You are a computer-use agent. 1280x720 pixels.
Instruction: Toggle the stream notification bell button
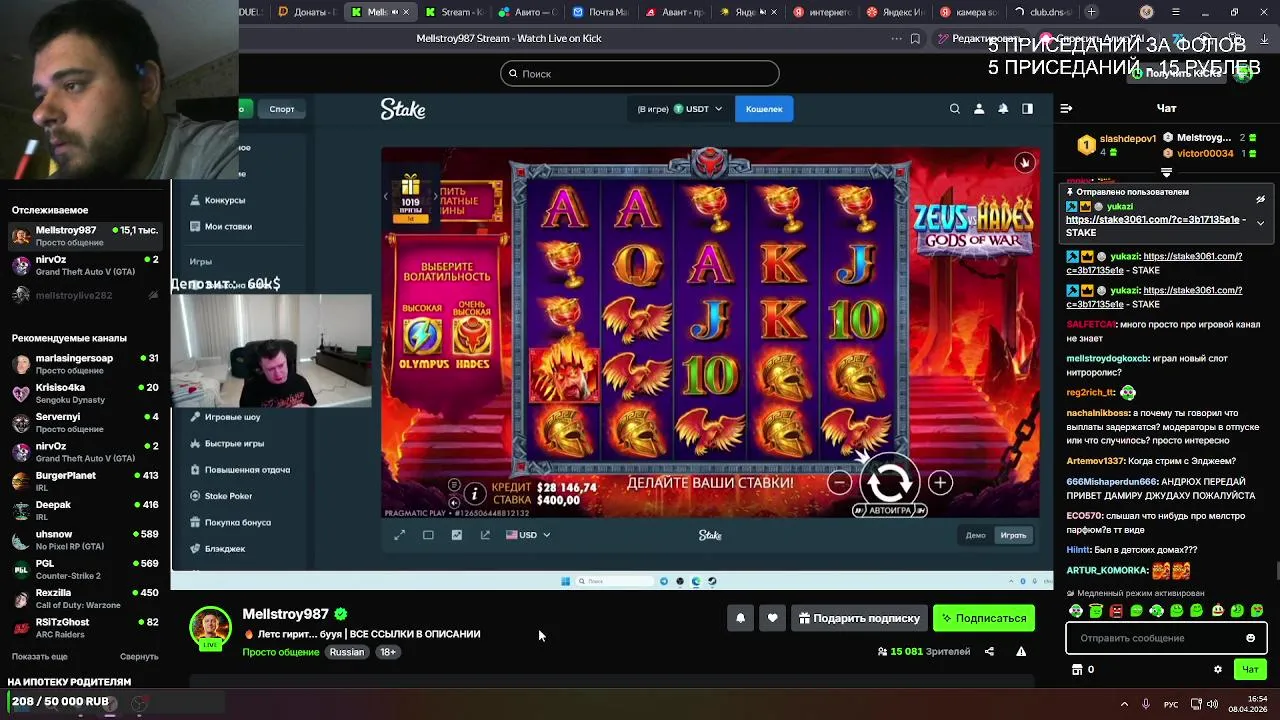pyautogui.click(x=740, y=618)
